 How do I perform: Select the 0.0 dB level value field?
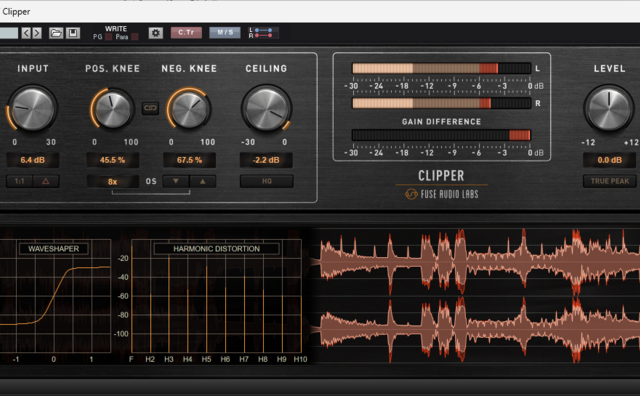pos(609,160)
